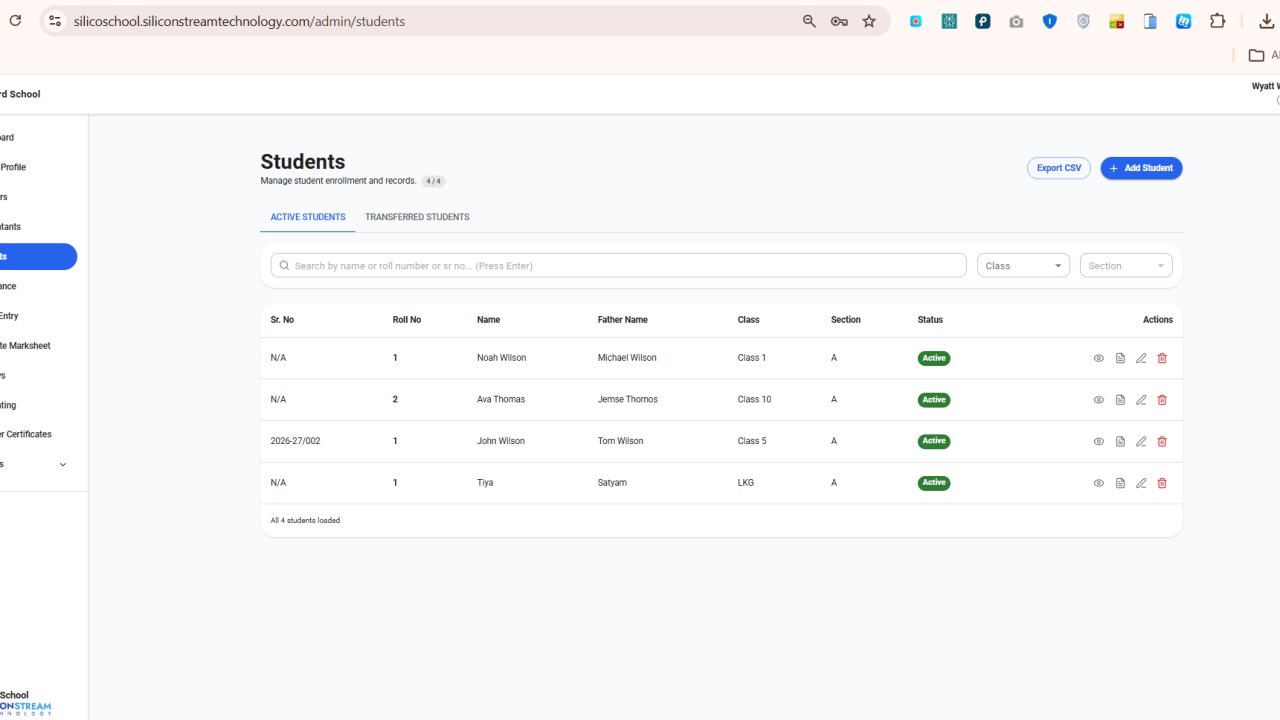Screen dimensions: 1280x720
Task: View Tiya's record via eye icon
Action: point(1098,483)
